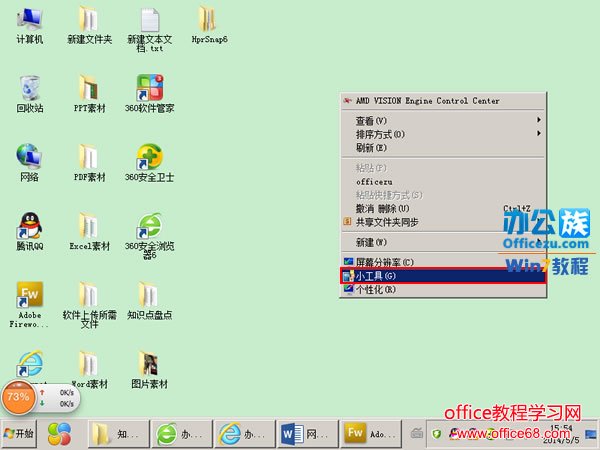
Task: Click the 开始 start button
Action: (19, 434)
